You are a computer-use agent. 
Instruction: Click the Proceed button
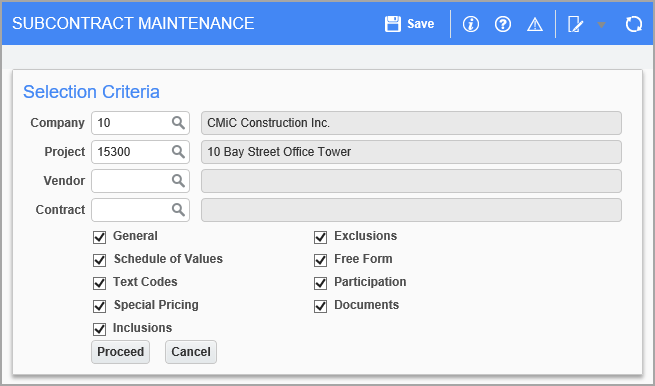(x=120, y=352)
